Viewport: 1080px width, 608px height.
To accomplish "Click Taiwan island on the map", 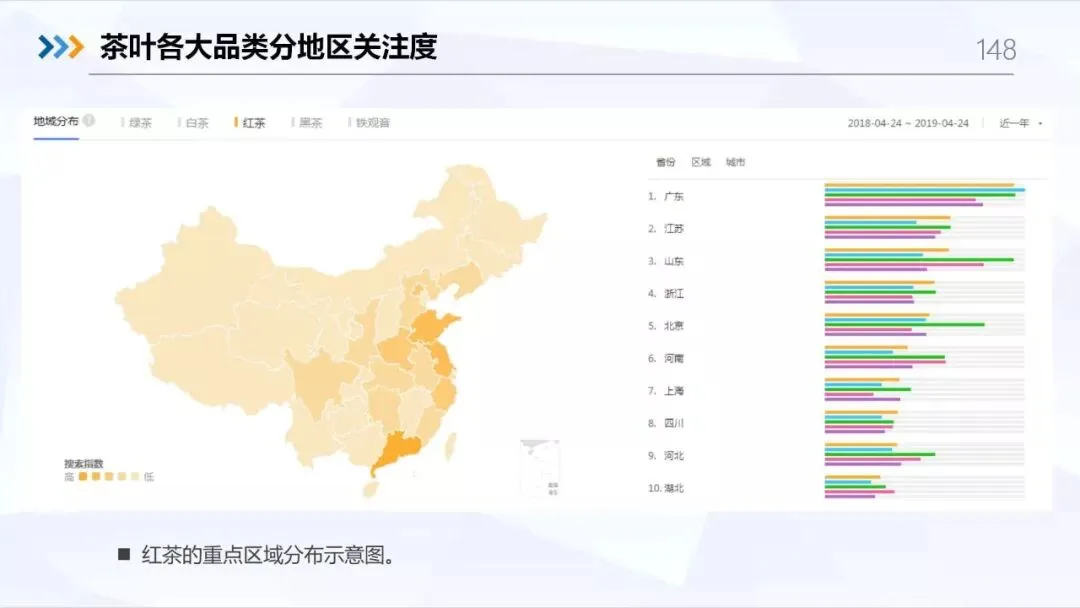I will tap(450, 445).
